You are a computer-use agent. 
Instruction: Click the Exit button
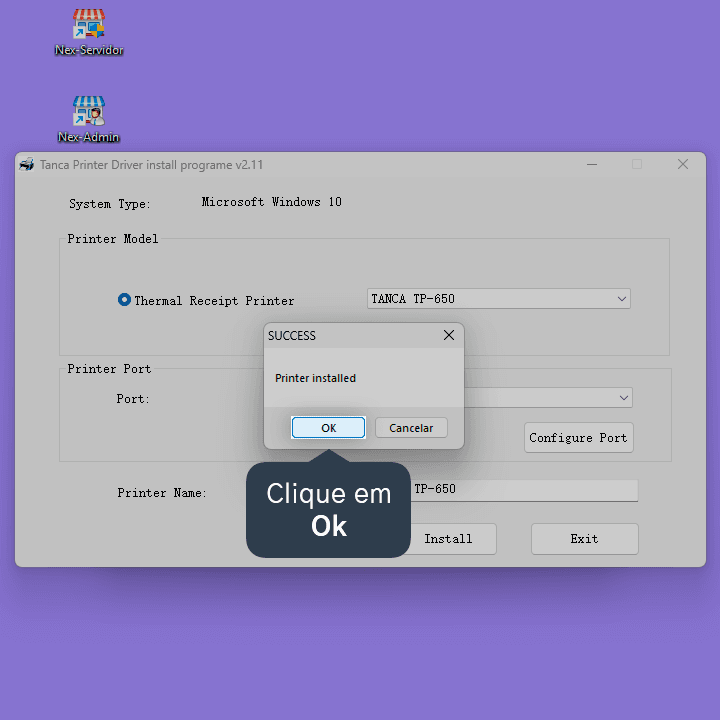point(585,539)
